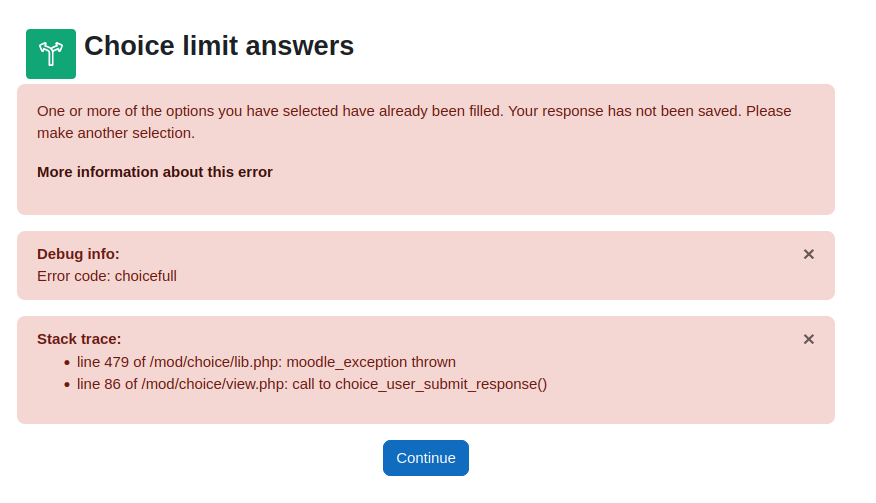The height and width of the screenshot is (503, 876).
Task: Click the Continue button
Action: (426, 458)
